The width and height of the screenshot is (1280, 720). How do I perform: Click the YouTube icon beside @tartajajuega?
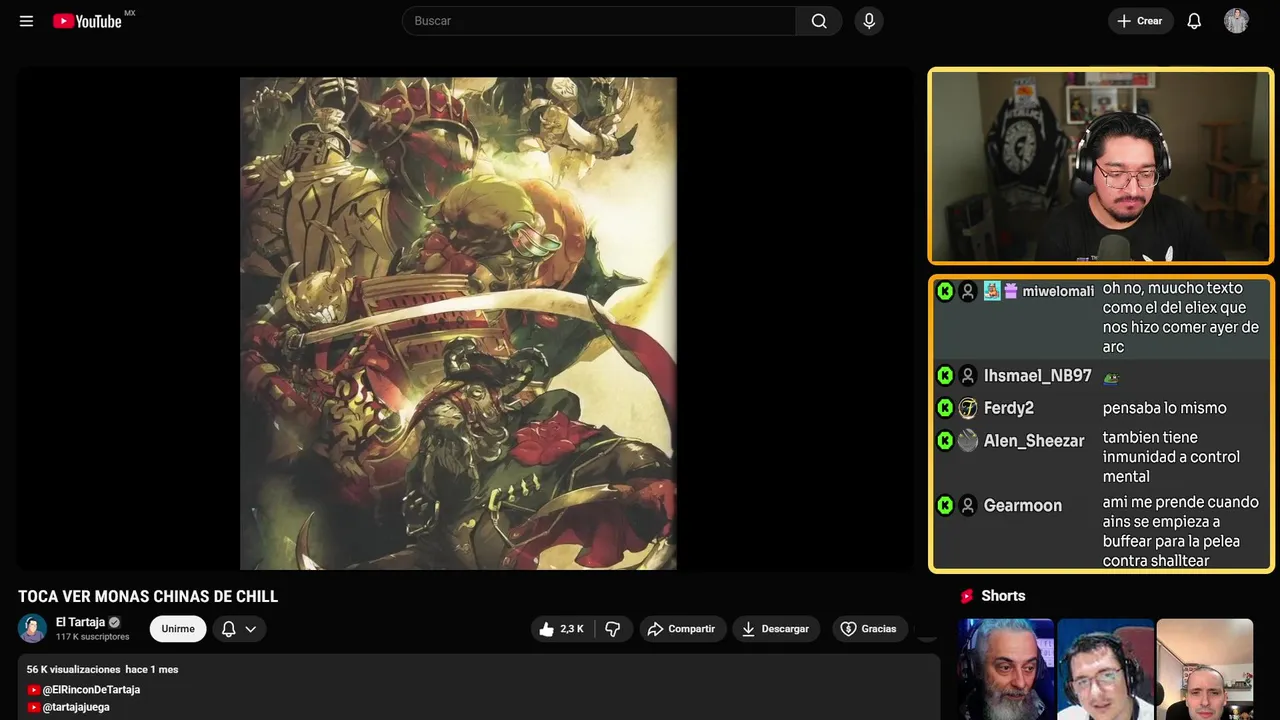pyautogui.click(x=34, y=707)
